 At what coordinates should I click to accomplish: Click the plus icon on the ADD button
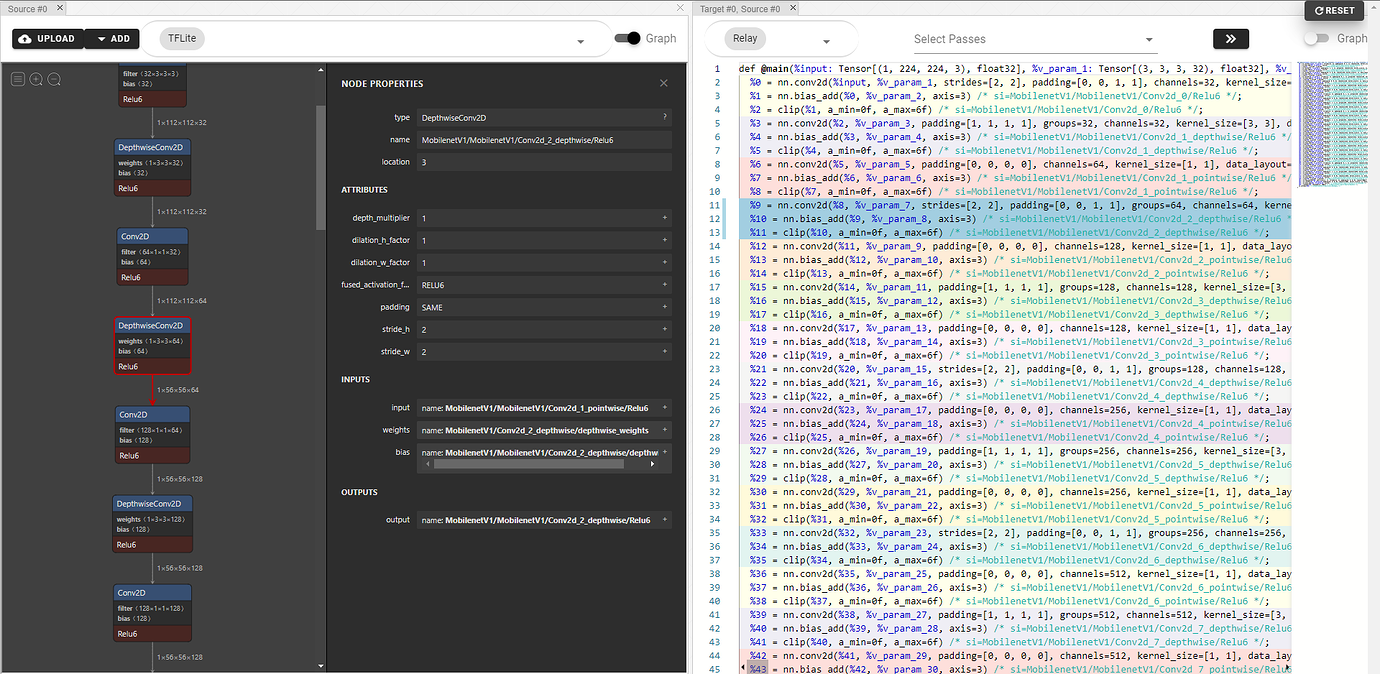coord(100,38)
